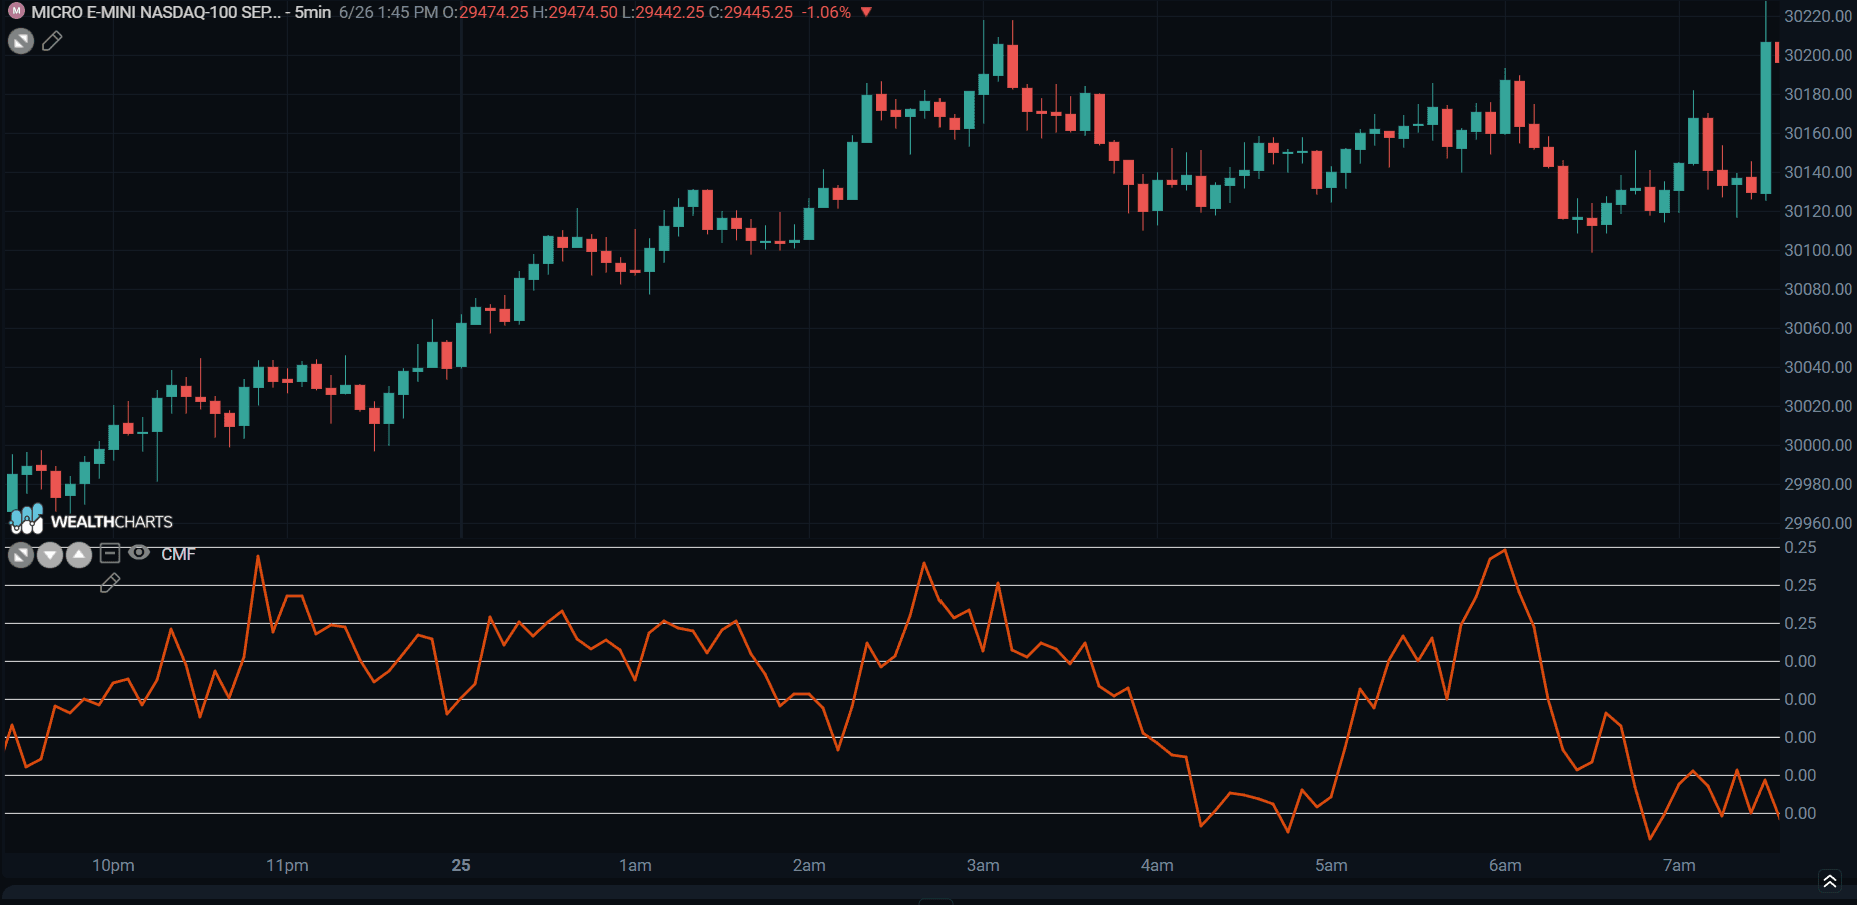The height and width of the screenshot is (905, 1857).
Task: Open the MICRO E-MINI NASDAQ-100 symbol title
Action: pyautogui.click(x=156, y=12)
